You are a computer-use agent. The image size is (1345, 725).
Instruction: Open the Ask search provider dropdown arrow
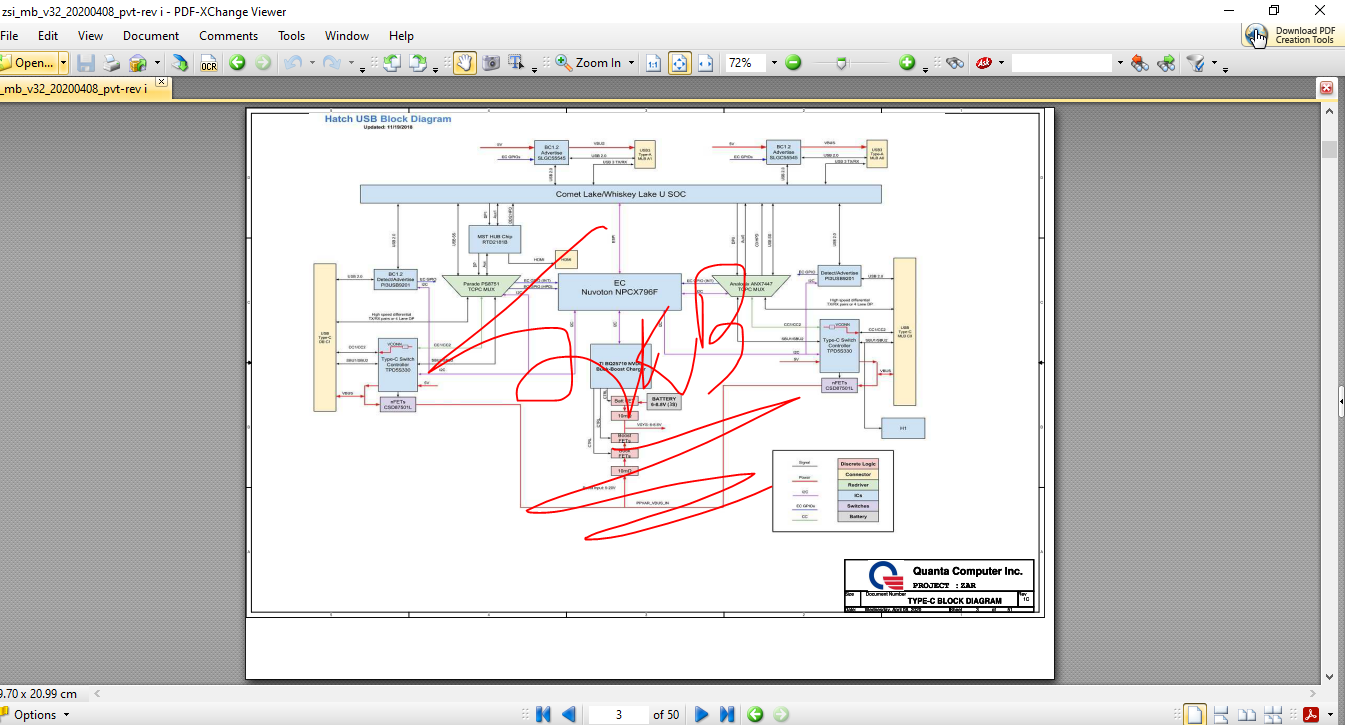tap(1002, 63)
